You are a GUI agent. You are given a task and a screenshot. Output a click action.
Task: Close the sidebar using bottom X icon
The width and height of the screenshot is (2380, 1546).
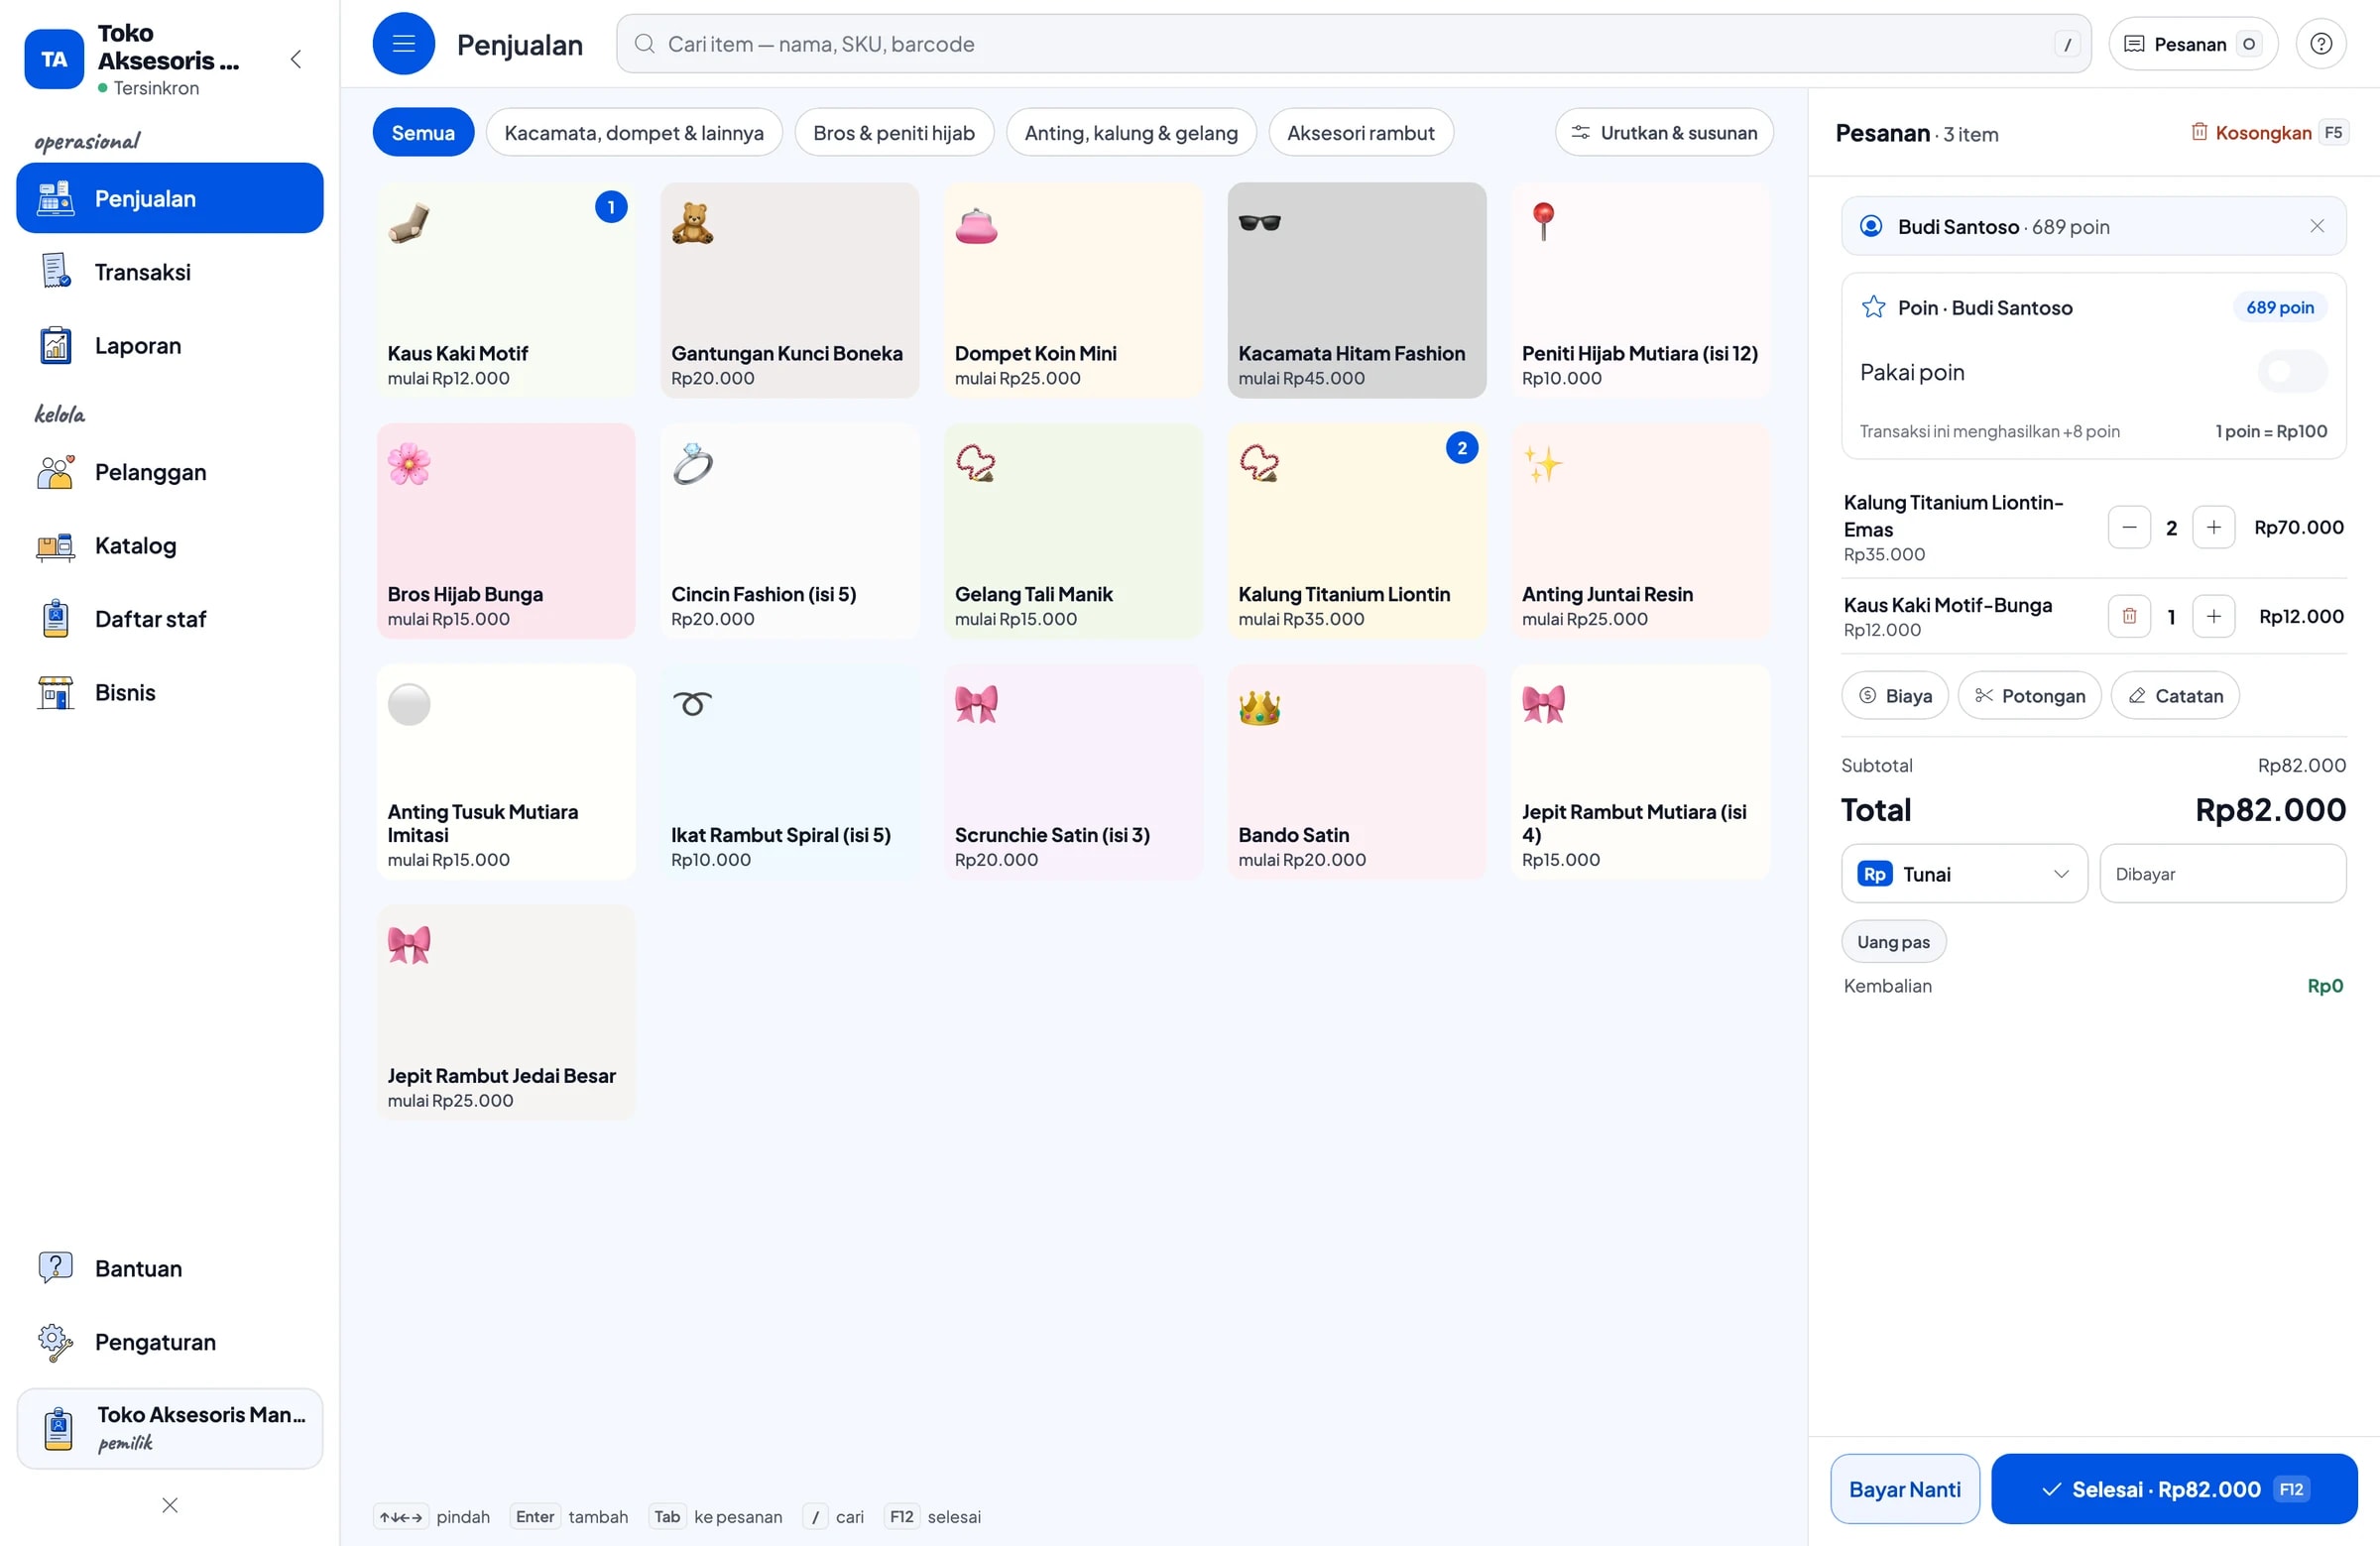170,1505
